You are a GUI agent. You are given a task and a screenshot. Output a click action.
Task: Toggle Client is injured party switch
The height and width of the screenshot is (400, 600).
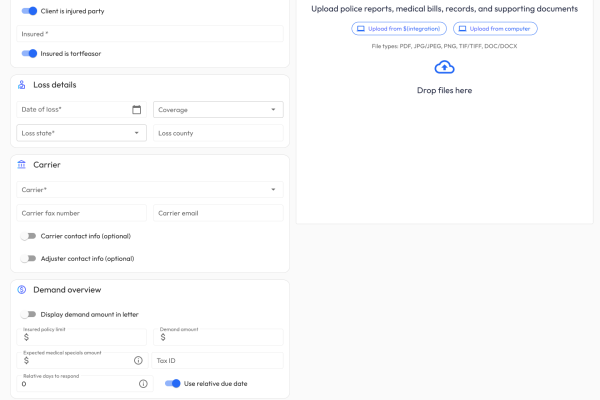(x=29, y=11)
